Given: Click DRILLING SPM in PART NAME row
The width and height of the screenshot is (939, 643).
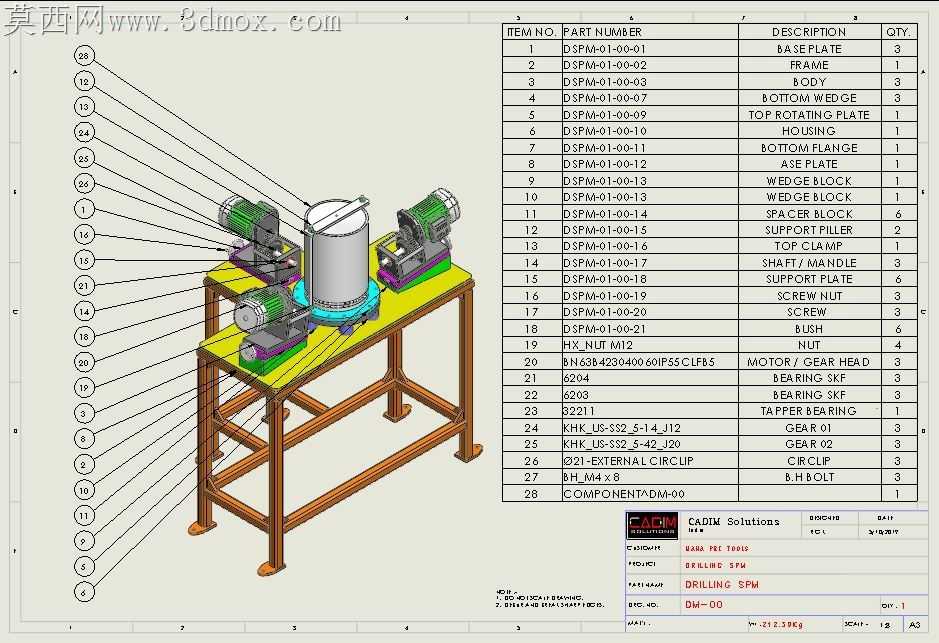Looking at the screenshot, I should 722,584.
